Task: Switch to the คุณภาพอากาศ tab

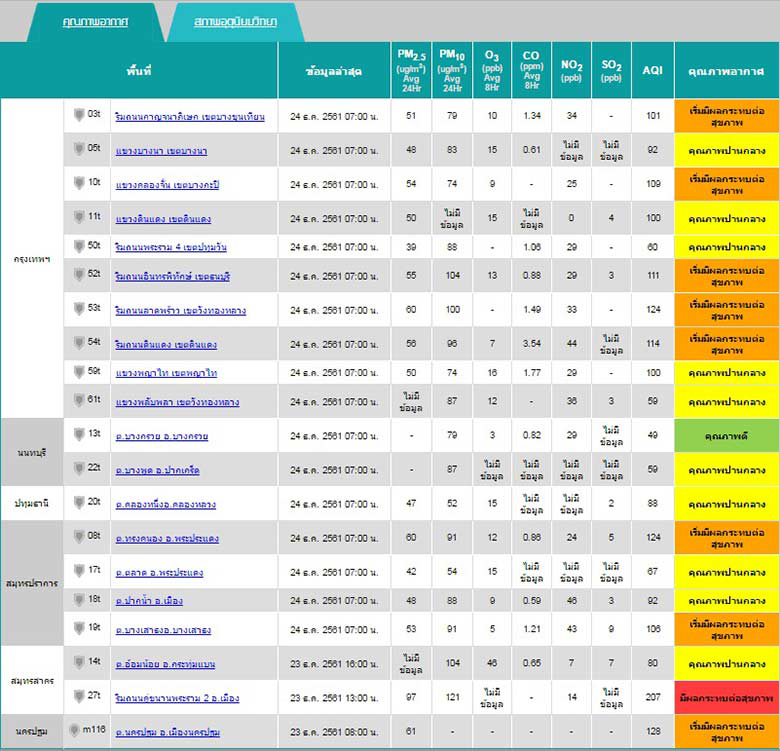Action: [x=95, y=21]
